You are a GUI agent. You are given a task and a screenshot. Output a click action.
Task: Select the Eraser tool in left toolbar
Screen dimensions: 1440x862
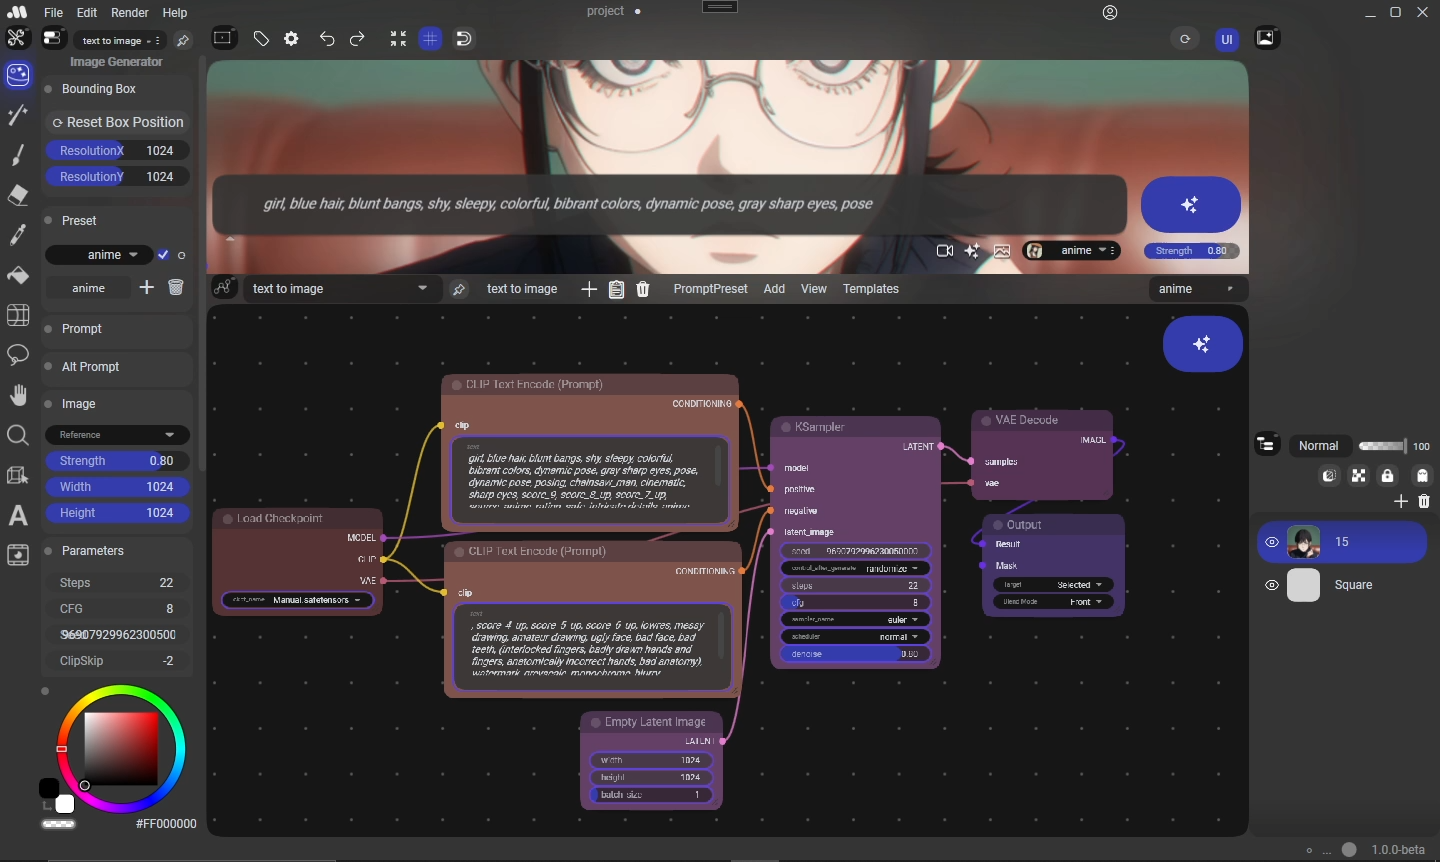point(18,195)
